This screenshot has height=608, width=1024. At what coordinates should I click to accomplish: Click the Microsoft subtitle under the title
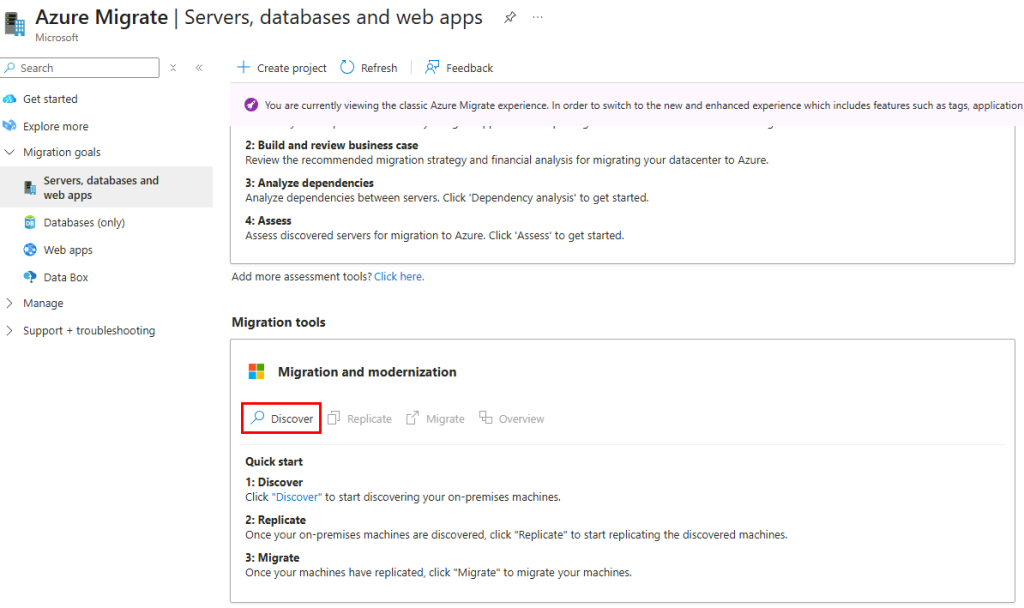57,37
